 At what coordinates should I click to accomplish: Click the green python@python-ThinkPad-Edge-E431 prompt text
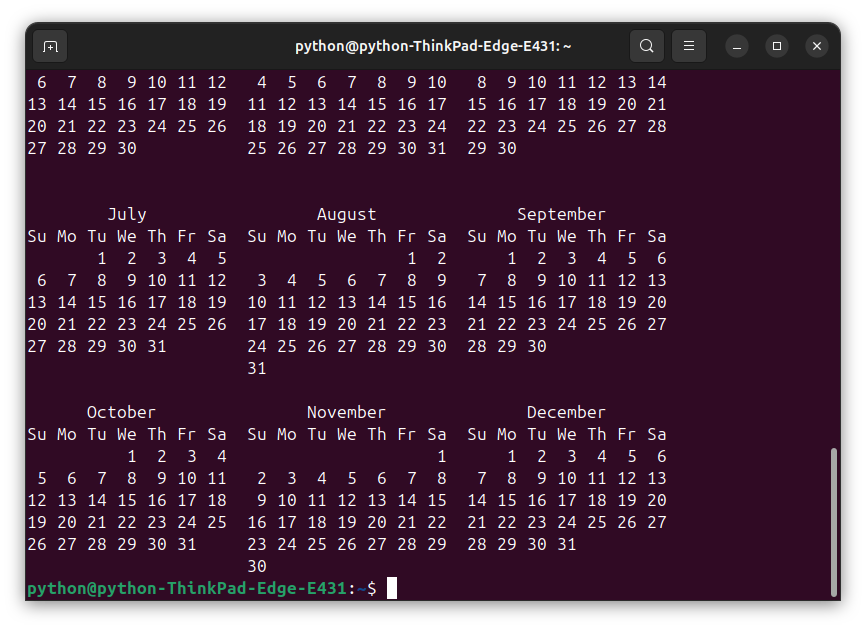coord(187,589)
